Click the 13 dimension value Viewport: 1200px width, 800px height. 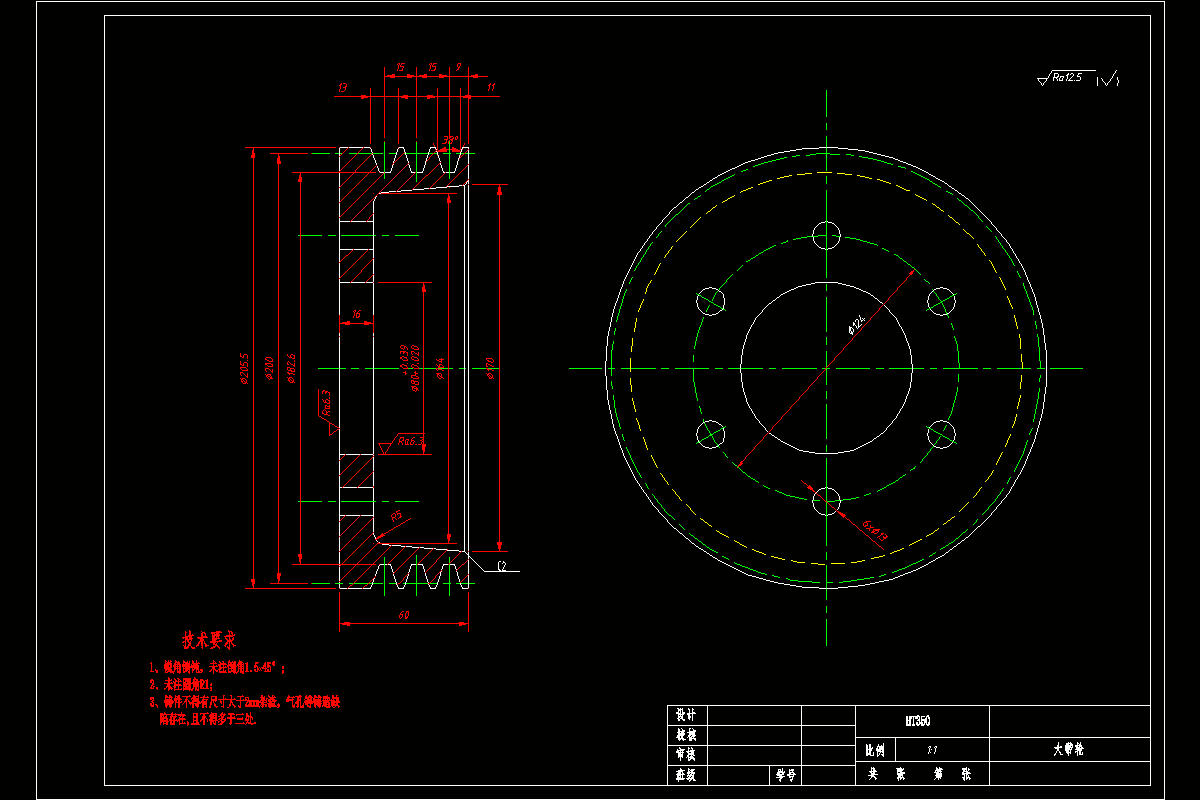point(342,87)
